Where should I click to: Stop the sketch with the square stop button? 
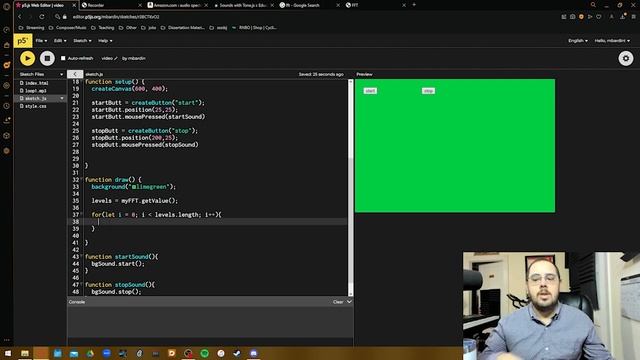47,58
